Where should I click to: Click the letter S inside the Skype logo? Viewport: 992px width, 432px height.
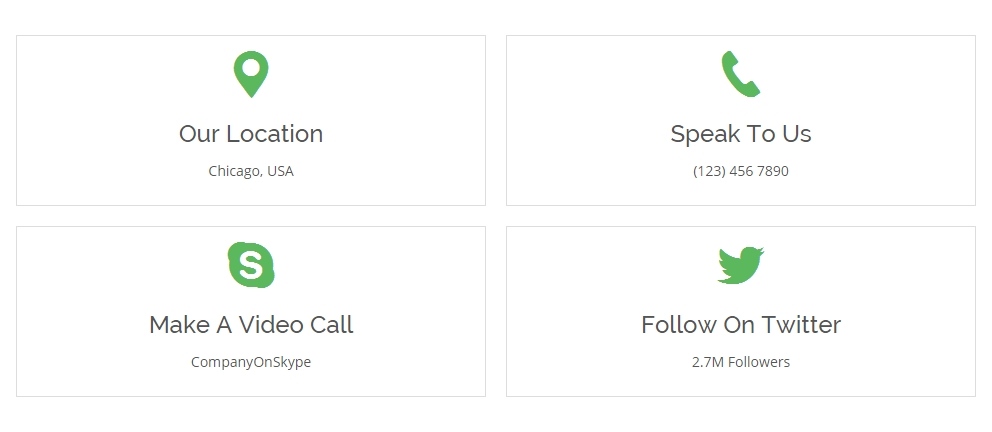tap(251, 265)
